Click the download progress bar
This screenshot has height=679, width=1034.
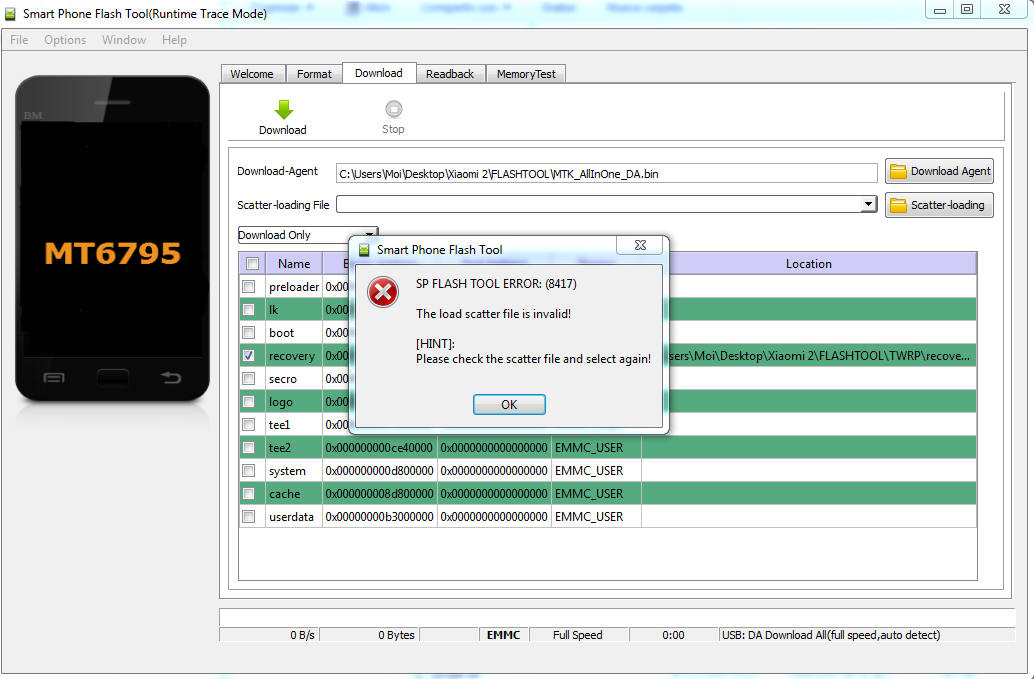click(617, 617)
